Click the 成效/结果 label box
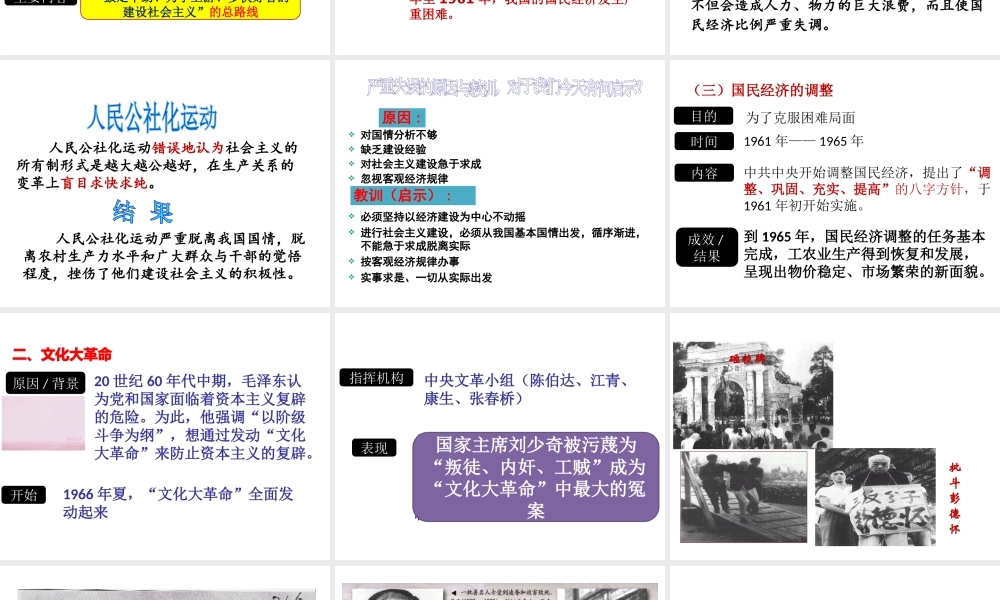This screenshot has height=600, width=1000. [x=706, y=247]
